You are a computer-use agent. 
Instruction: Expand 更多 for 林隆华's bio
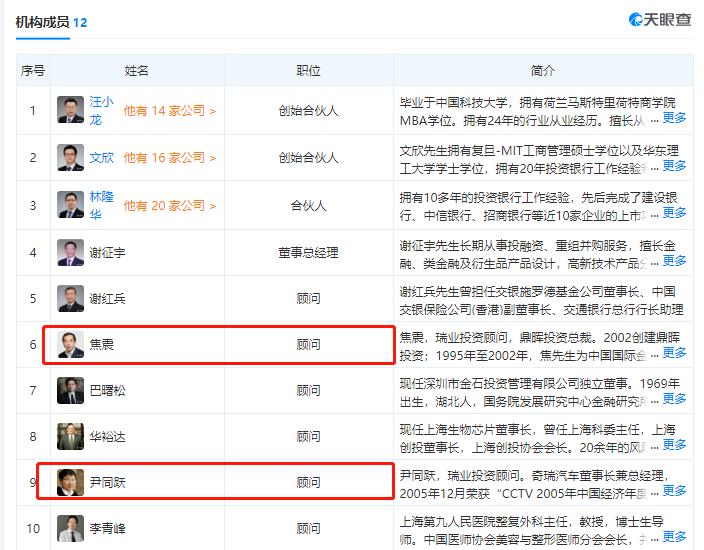[674, 213]
